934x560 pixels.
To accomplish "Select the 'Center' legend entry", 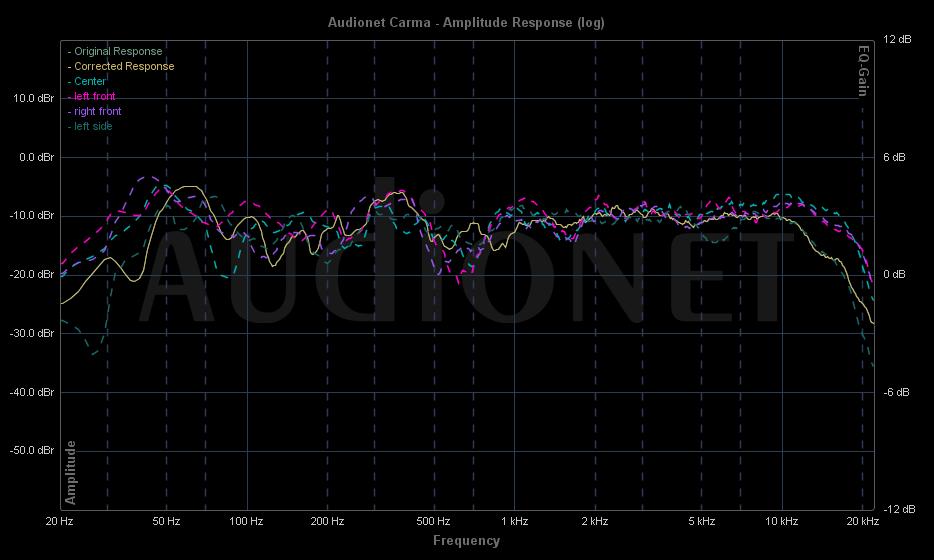I will tap(87, 81).
